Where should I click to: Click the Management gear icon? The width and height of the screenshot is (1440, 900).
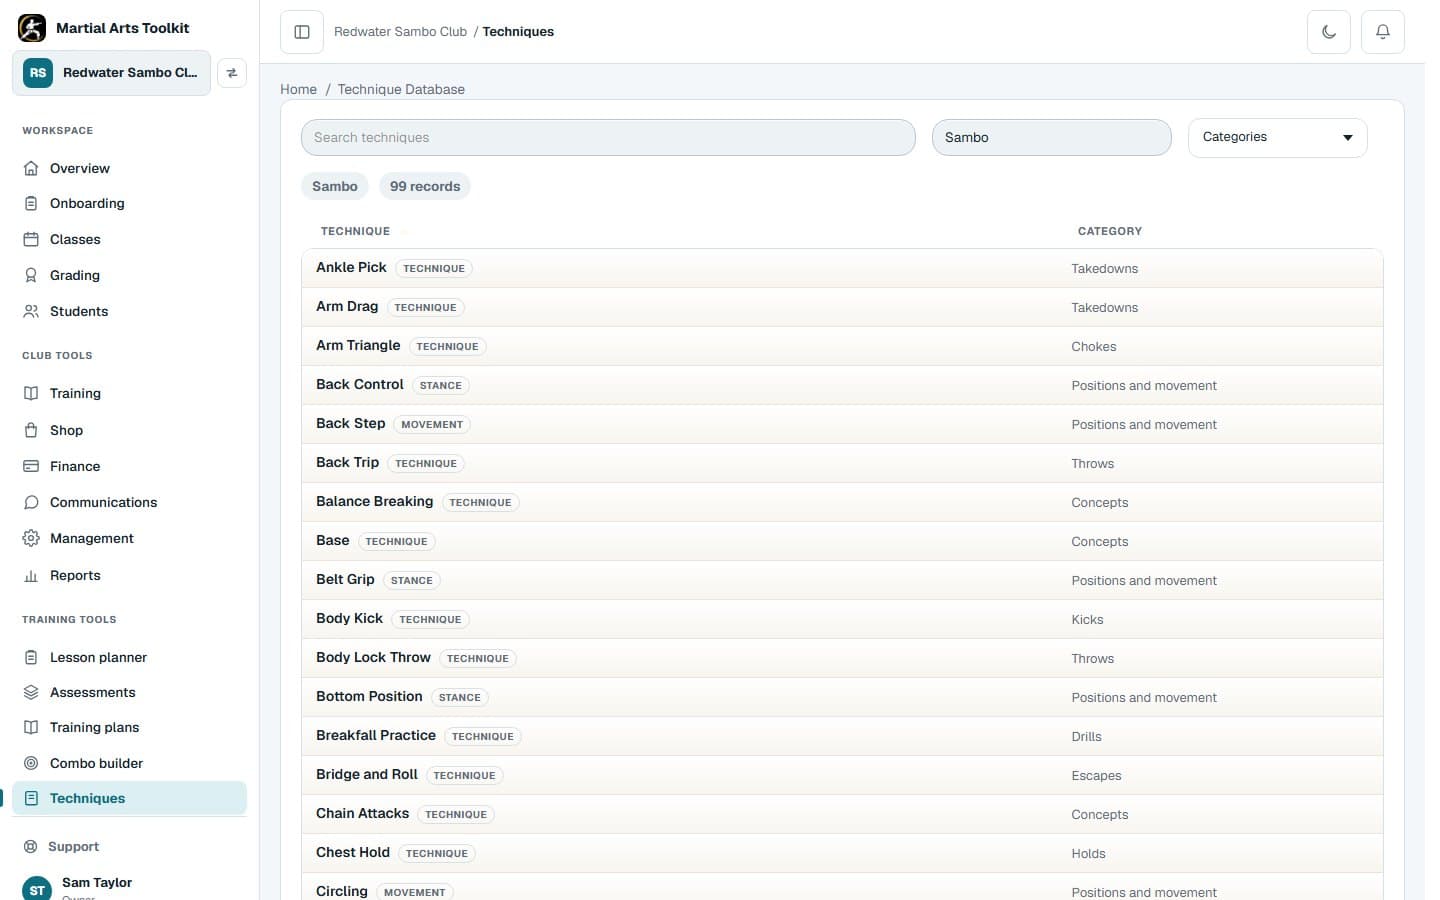coord(31,538)
